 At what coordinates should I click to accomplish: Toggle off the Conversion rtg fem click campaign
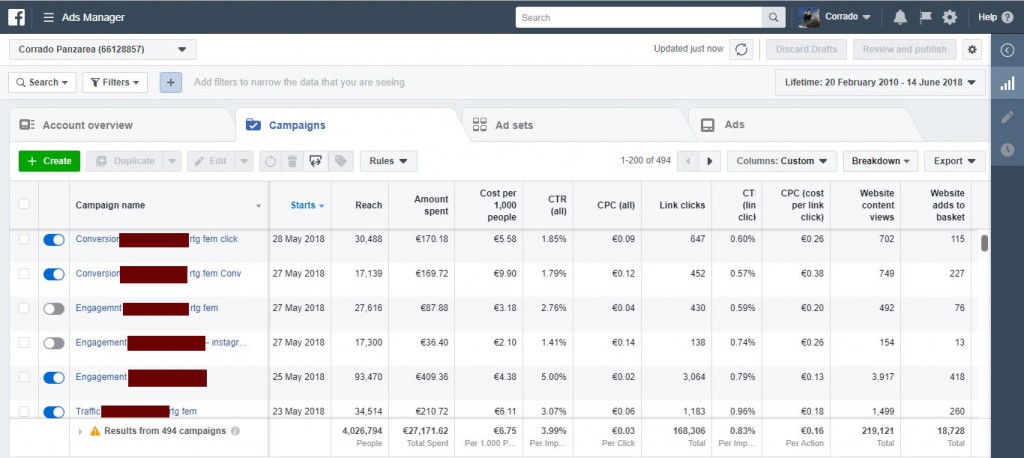coord(54,240)
